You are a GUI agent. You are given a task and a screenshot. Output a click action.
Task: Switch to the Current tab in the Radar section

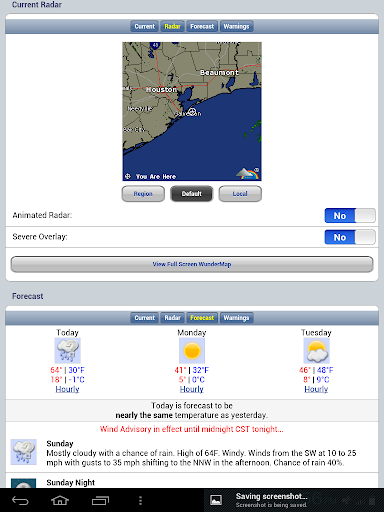click(x=145, y=26)
